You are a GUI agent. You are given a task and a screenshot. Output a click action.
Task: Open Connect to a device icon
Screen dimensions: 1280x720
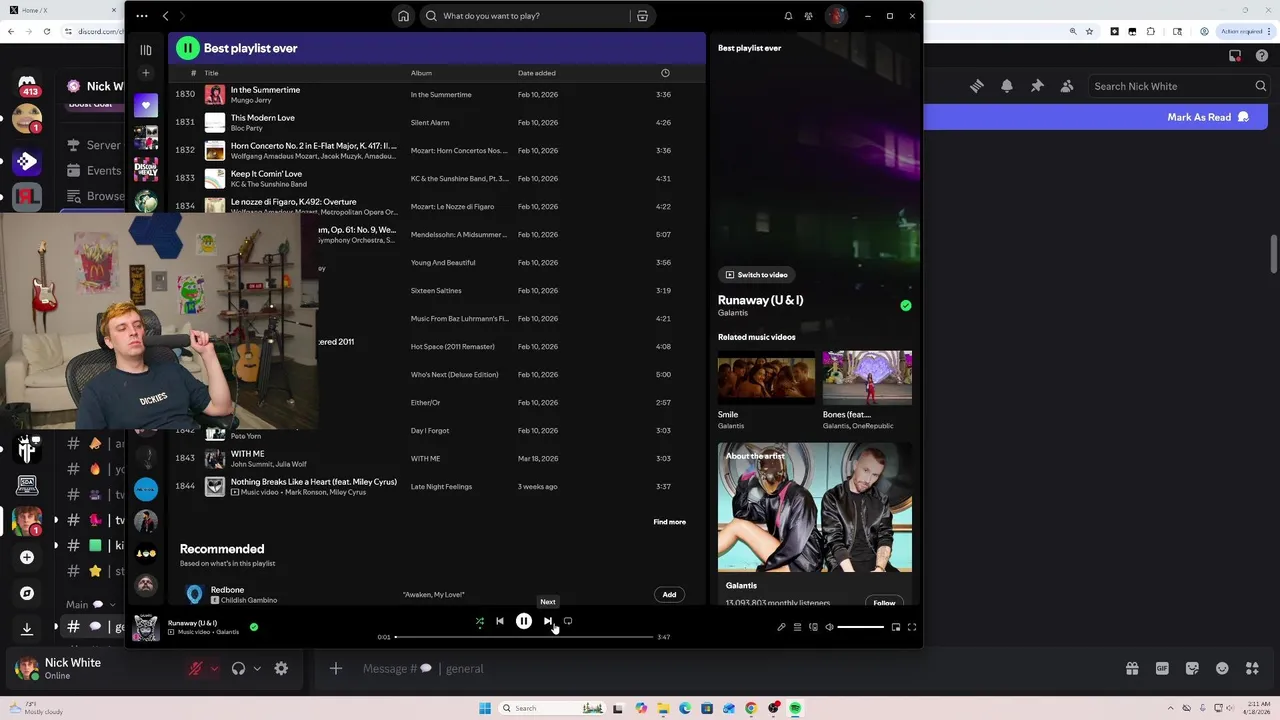(813, 627)
